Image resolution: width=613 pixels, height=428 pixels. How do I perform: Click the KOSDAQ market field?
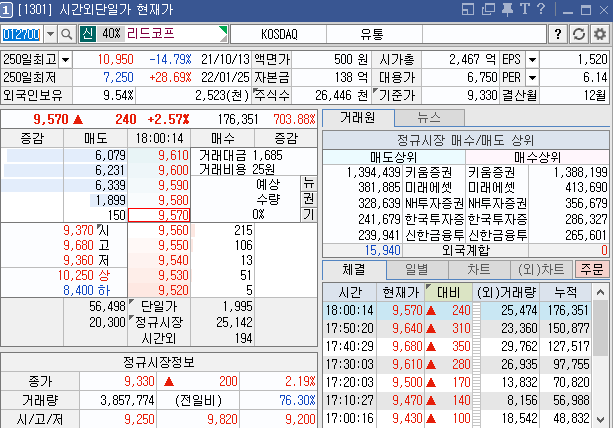point(279,34)
